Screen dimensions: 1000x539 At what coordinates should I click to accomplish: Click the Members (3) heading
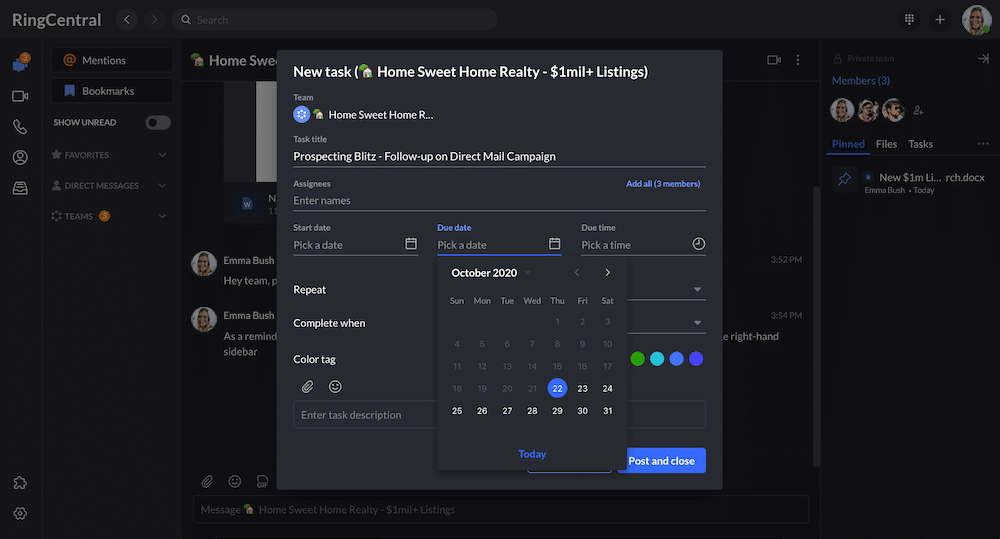pos(860,81)
